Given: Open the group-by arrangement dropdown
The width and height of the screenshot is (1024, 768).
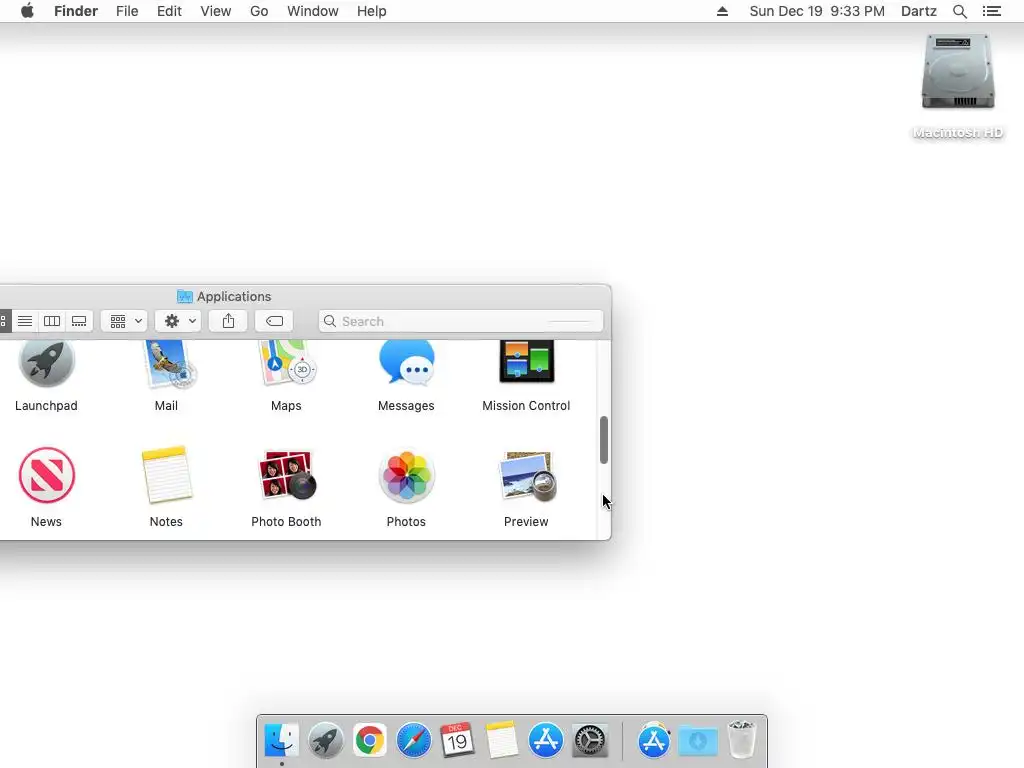Looking at the screenshot, I should (125, 321).
